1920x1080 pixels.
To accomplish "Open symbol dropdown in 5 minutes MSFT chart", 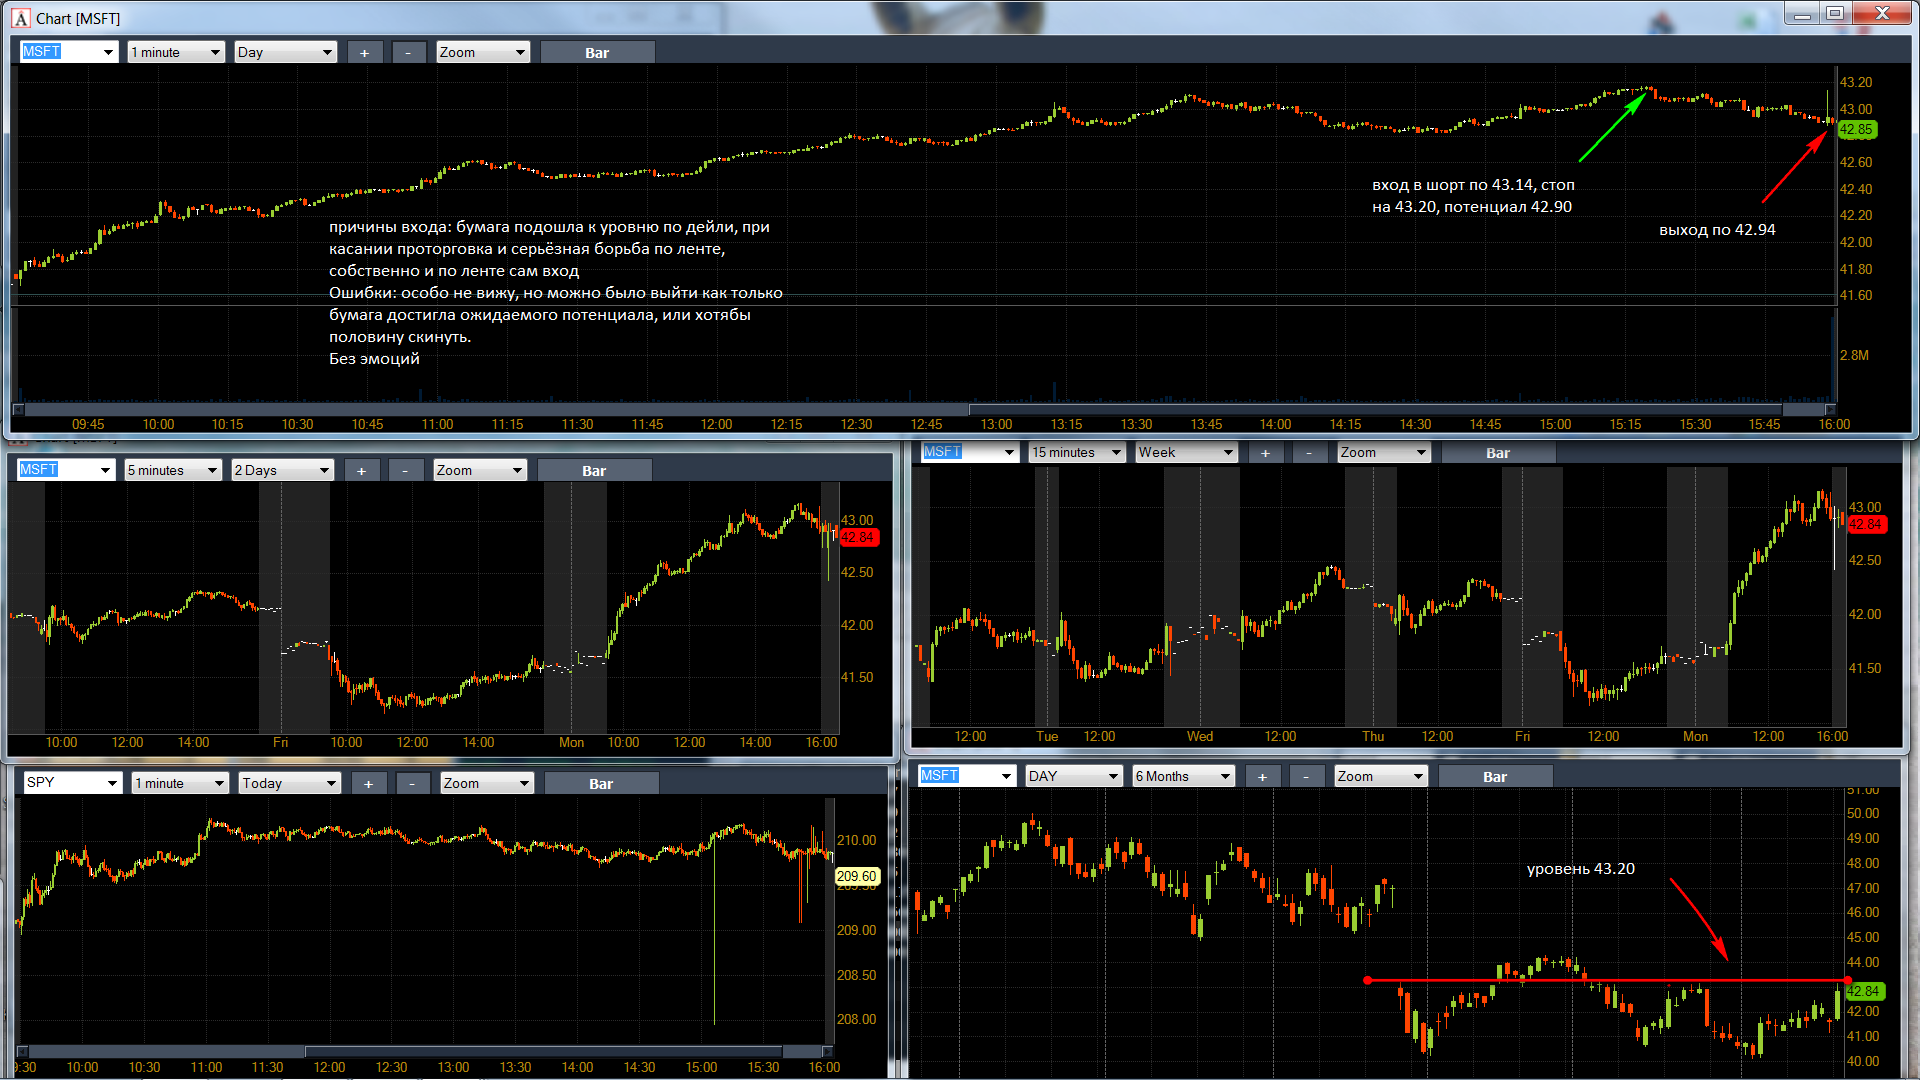I will (x=66, y=470).
